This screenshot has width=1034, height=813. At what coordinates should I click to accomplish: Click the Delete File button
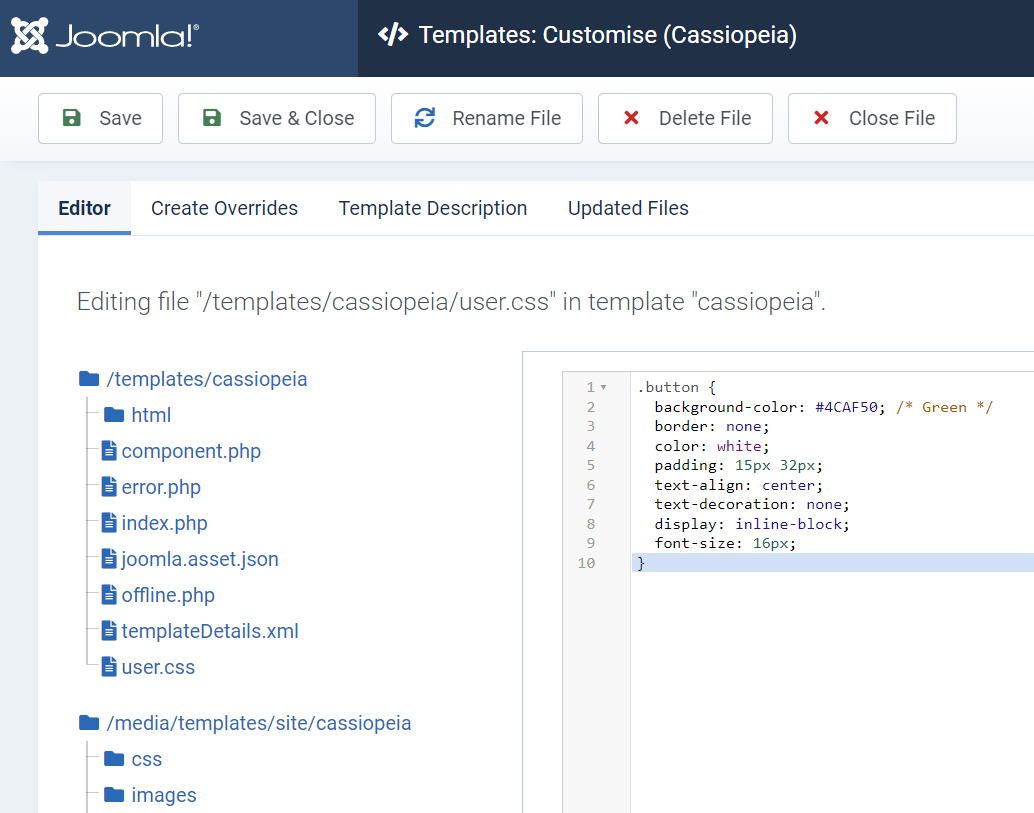coord(685,118)
